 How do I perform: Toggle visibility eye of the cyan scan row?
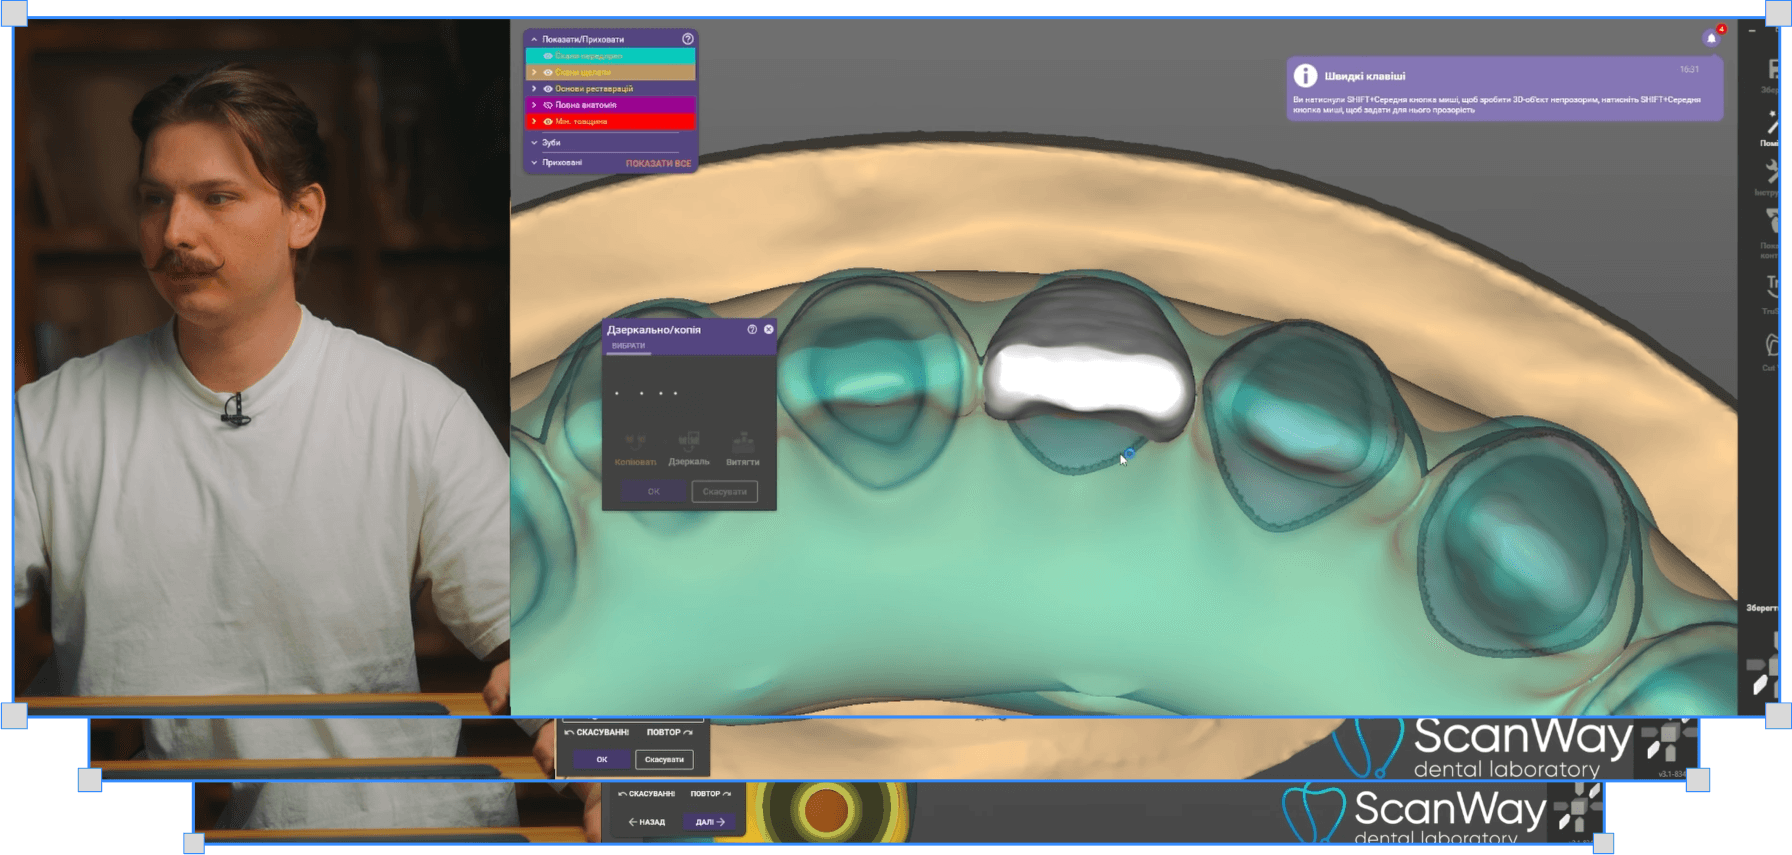tap(548, 56)
